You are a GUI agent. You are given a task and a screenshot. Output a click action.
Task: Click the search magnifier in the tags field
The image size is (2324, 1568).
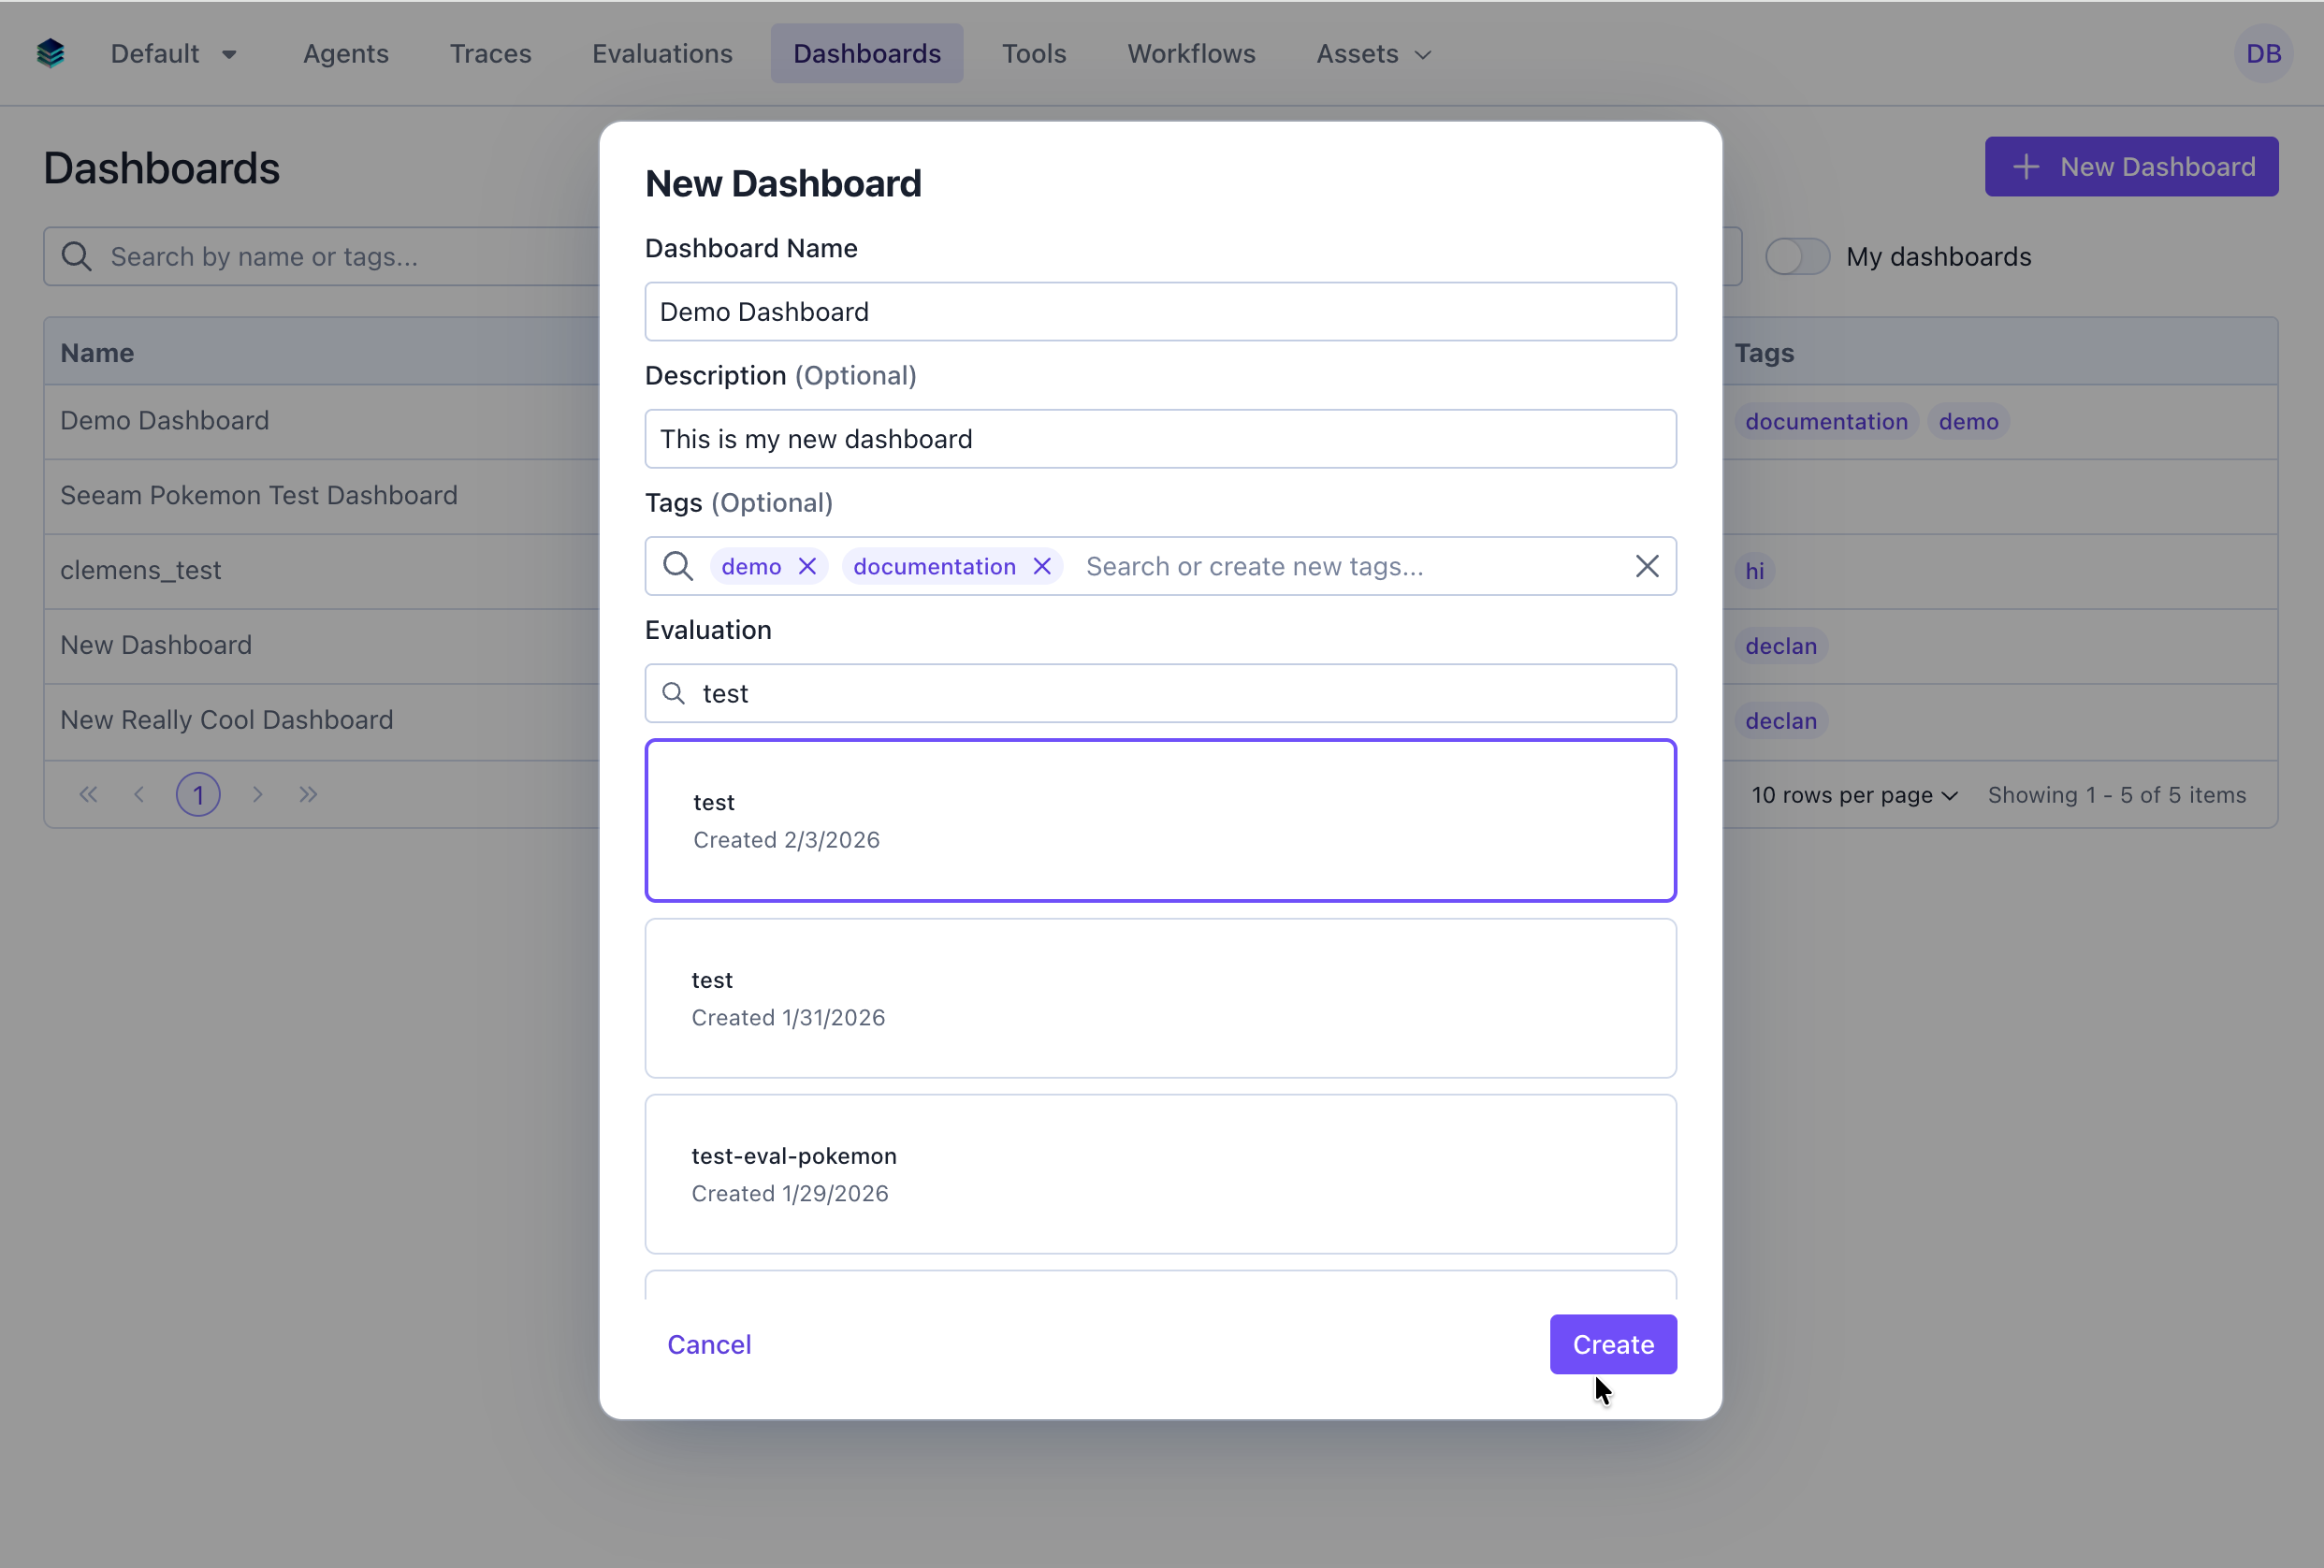coord(678,566)
